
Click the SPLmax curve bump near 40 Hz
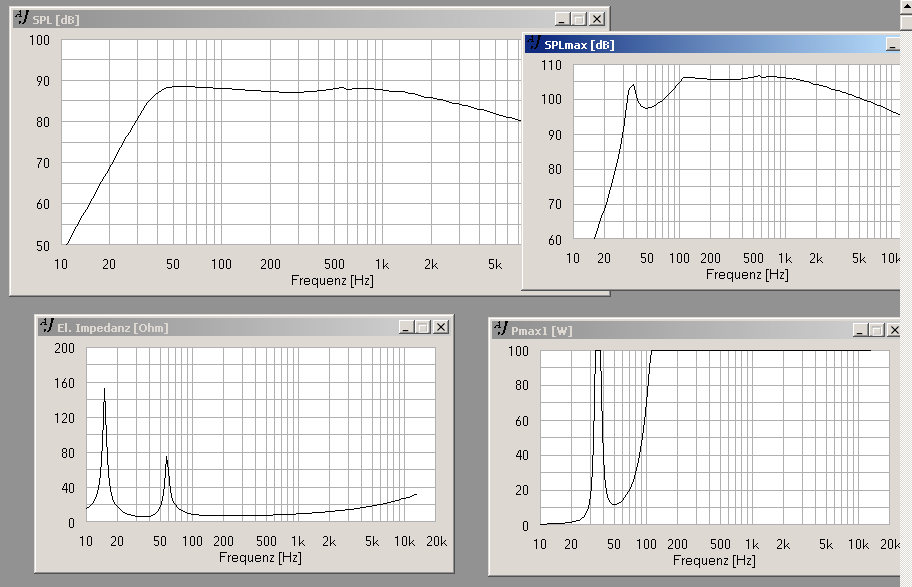pyautogui.click(x=632, y=86)
